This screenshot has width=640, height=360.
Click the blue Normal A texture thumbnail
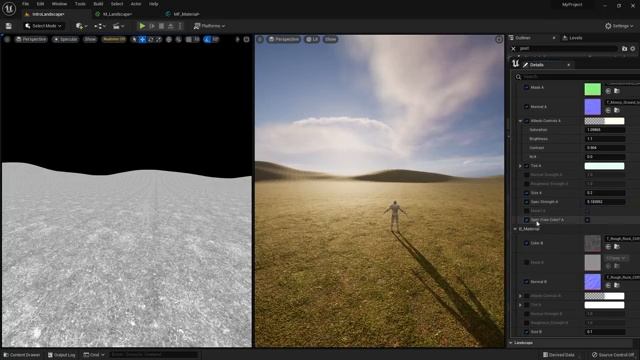tap(593, 107)
